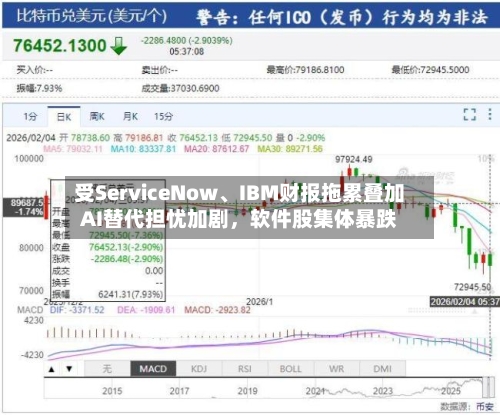Click the timeline range handle at right end

pos(488,388)
